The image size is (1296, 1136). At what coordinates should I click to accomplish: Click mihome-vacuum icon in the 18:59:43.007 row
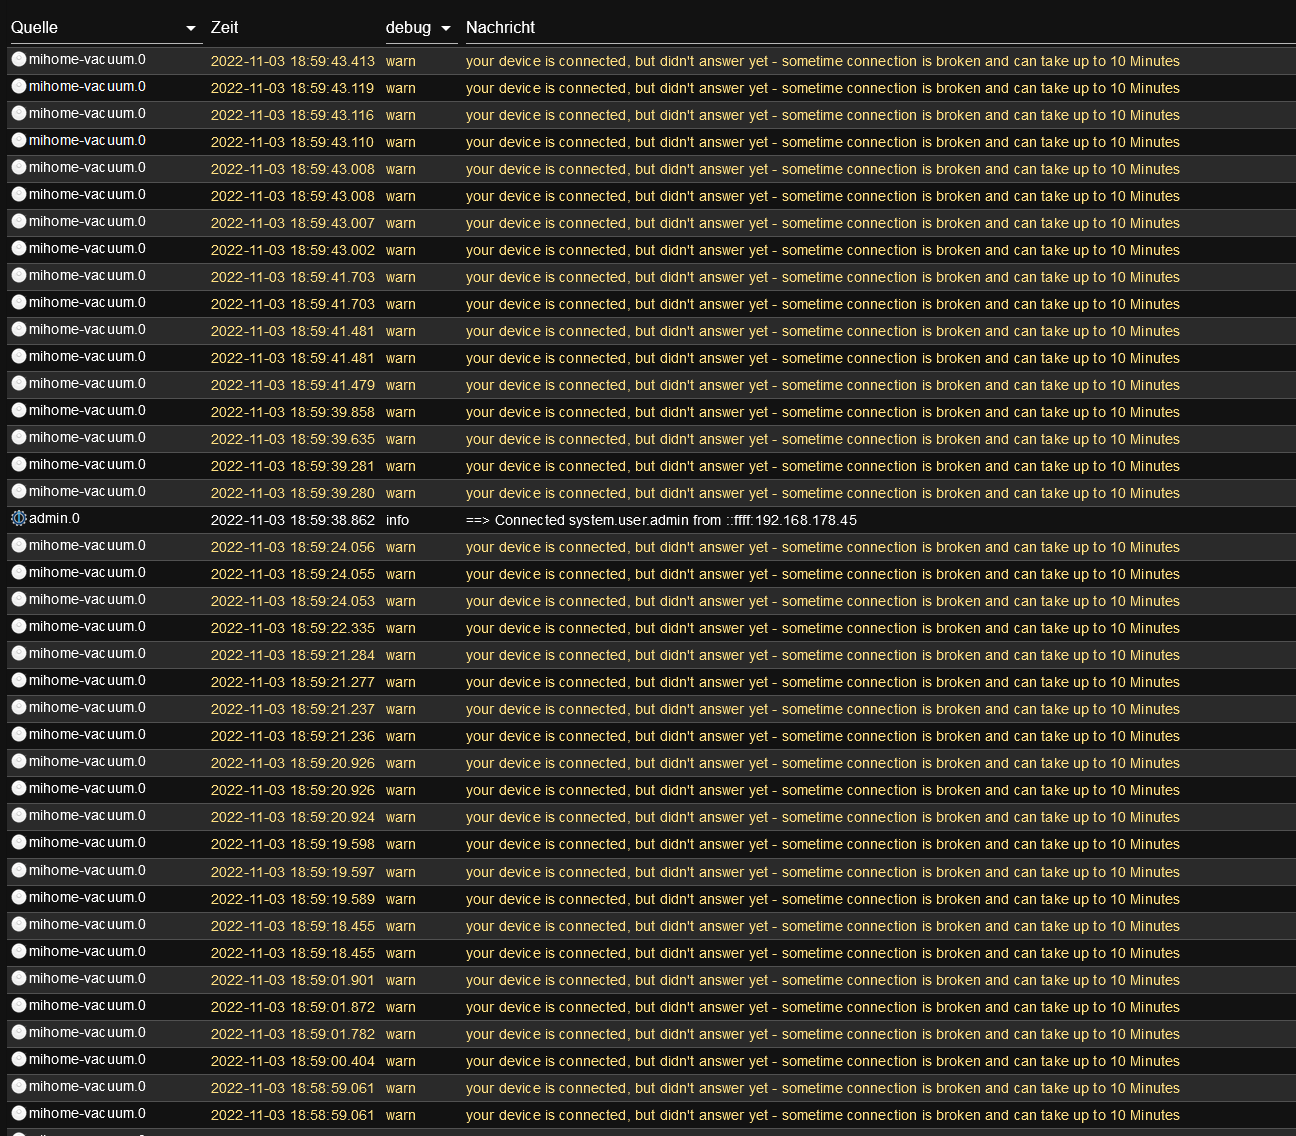click(x=19, y=222)
